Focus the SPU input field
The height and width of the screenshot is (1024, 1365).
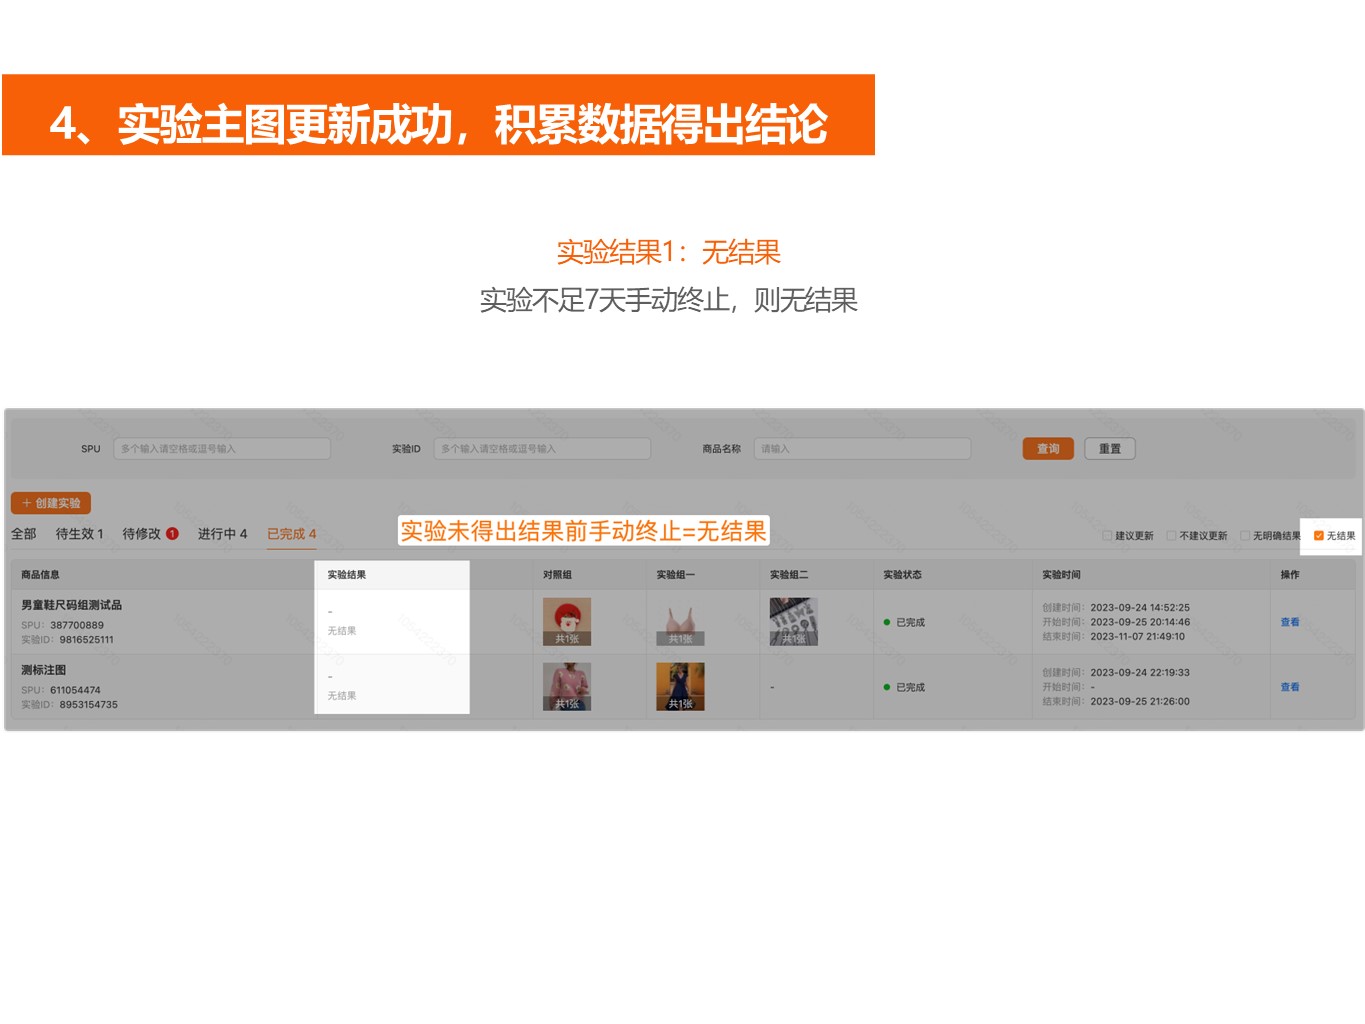tap(221, 449)
